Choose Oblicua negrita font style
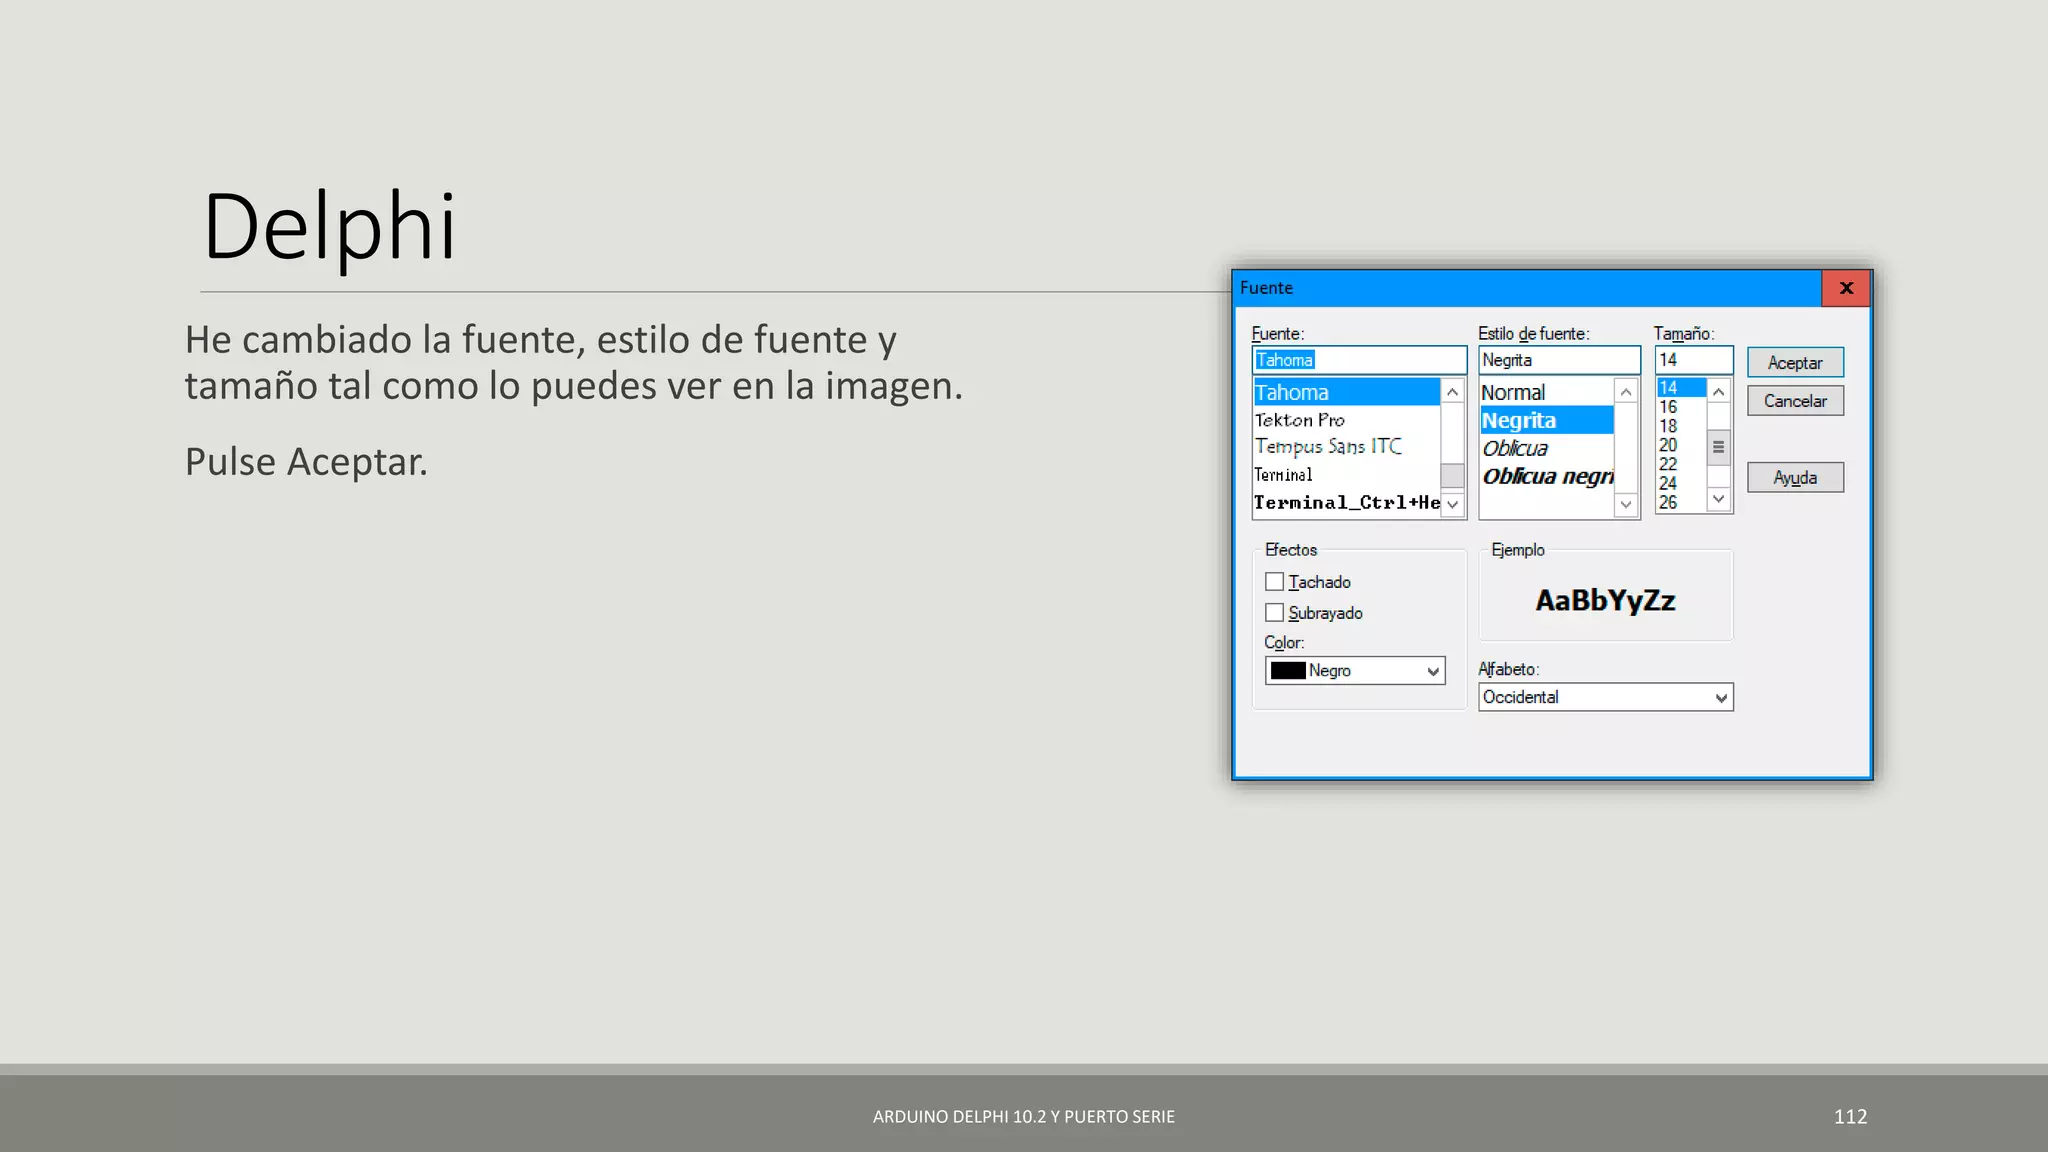The width and height of the screenshot is (2048, 1152). pyautogui.click(x=1546, y=476)
